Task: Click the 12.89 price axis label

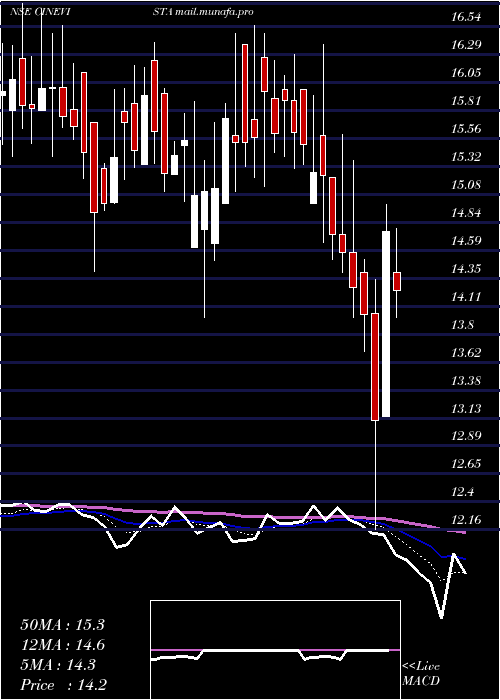Action: [x=466, y=436]
